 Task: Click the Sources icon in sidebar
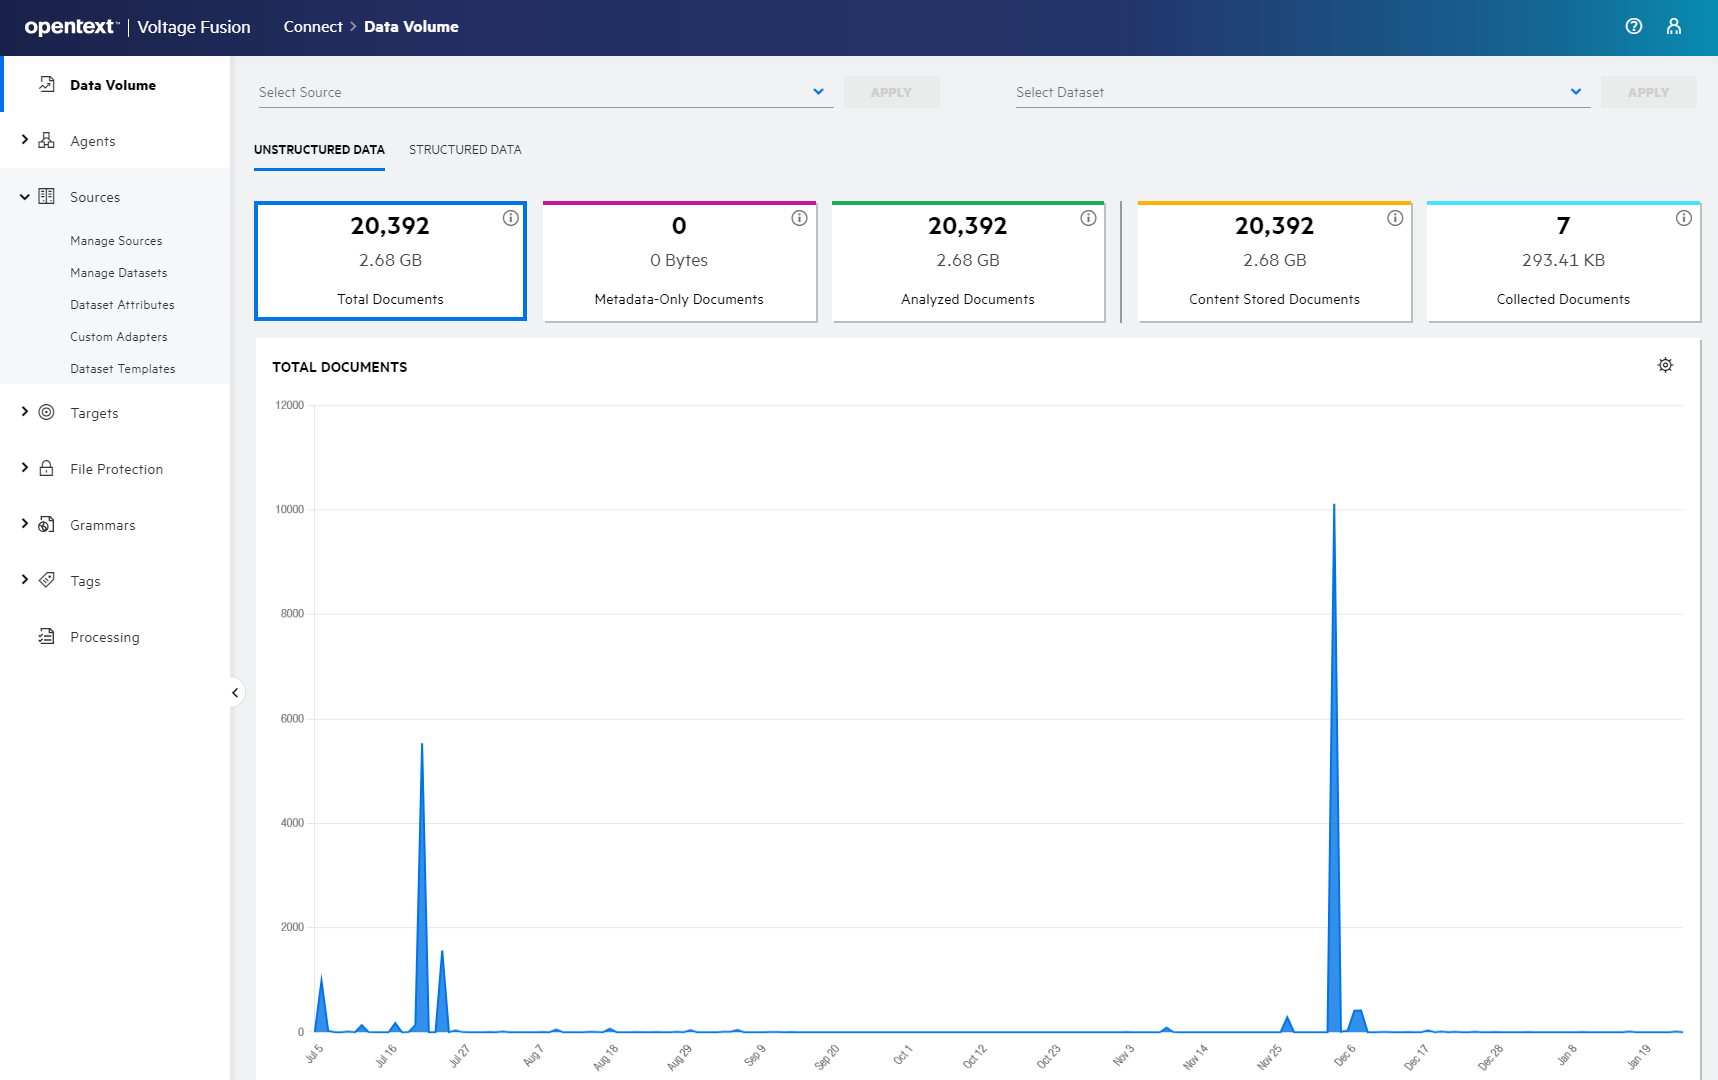46,196
